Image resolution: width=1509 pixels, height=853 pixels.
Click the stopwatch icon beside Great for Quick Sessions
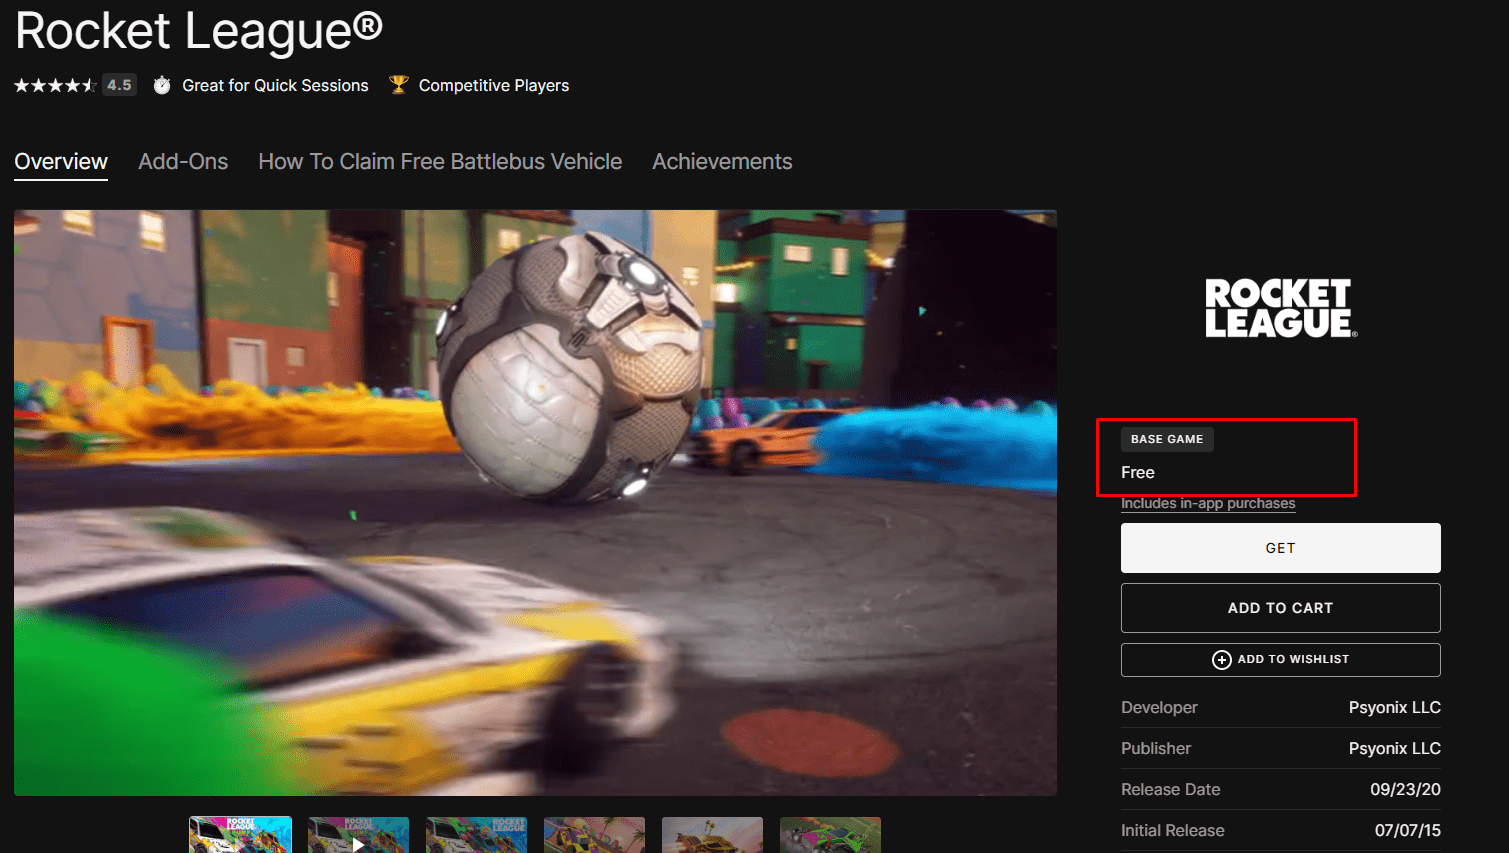162,85
